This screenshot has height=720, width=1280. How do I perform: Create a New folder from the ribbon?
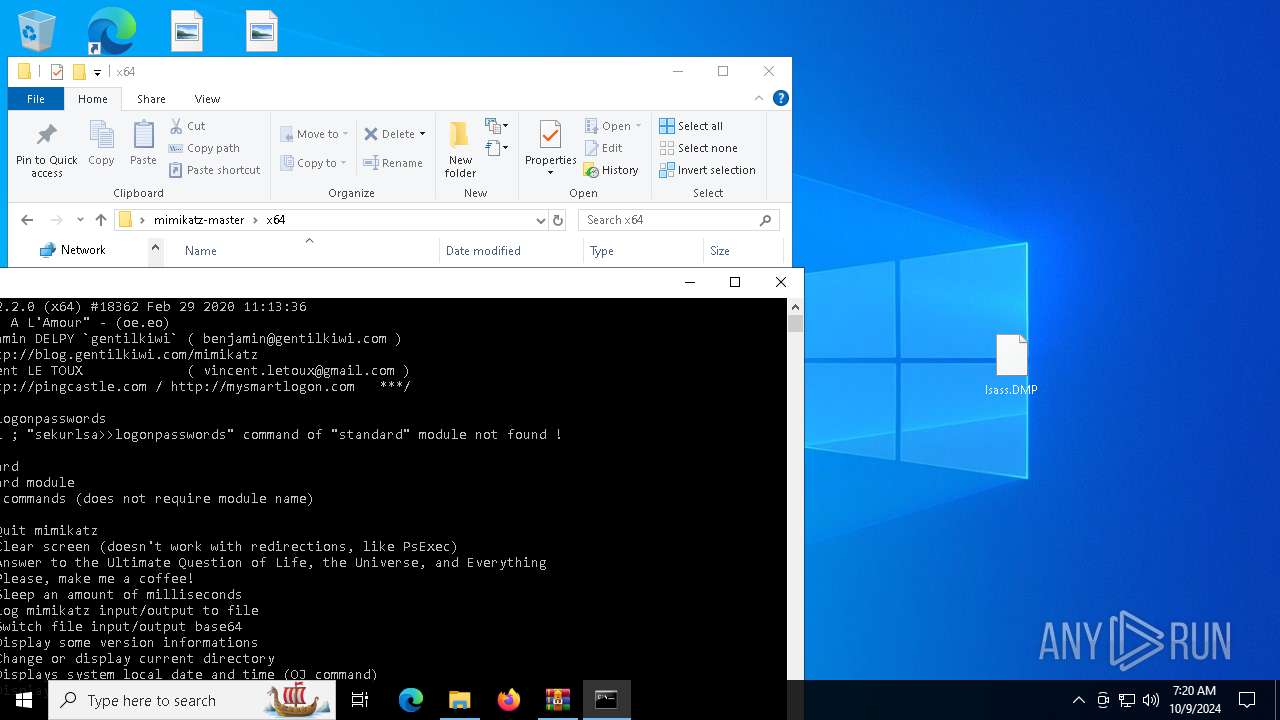(x=460, y=150)
